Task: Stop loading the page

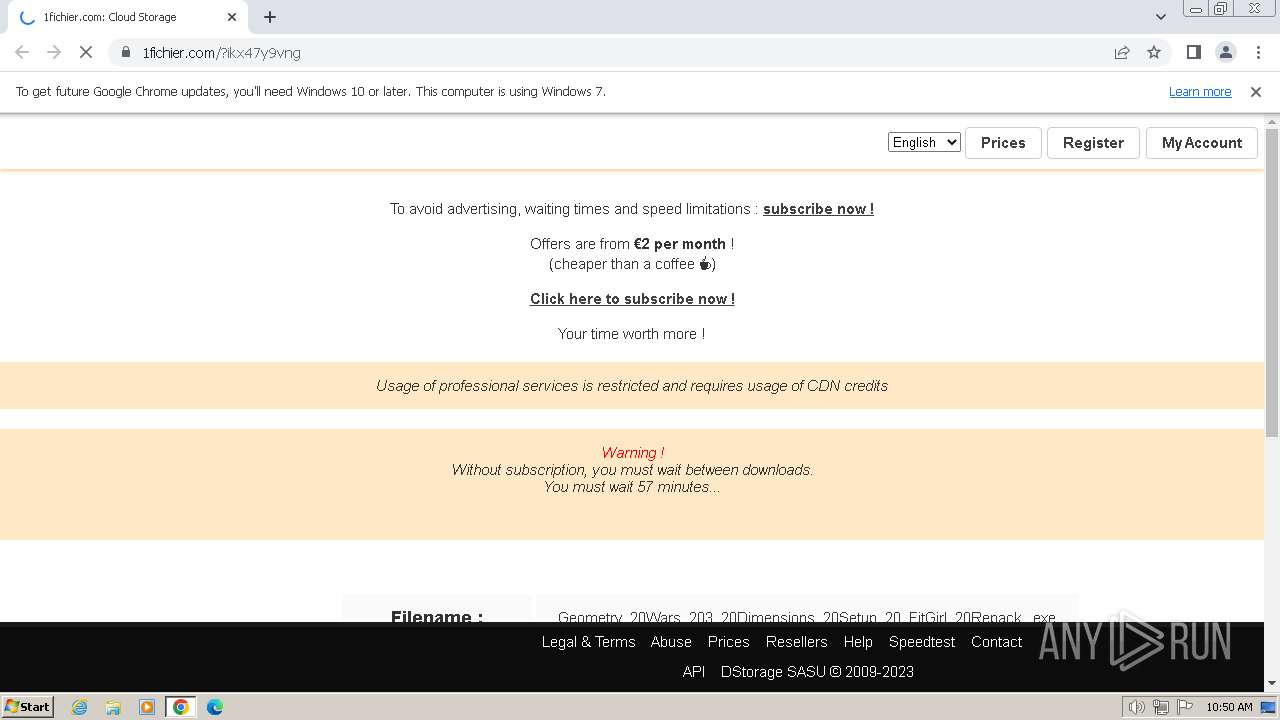Action: click(86, 52)
